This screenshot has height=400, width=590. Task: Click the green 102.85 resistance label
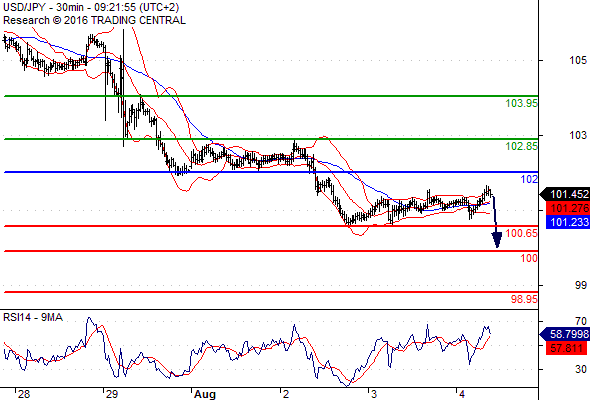coord(522,146)
